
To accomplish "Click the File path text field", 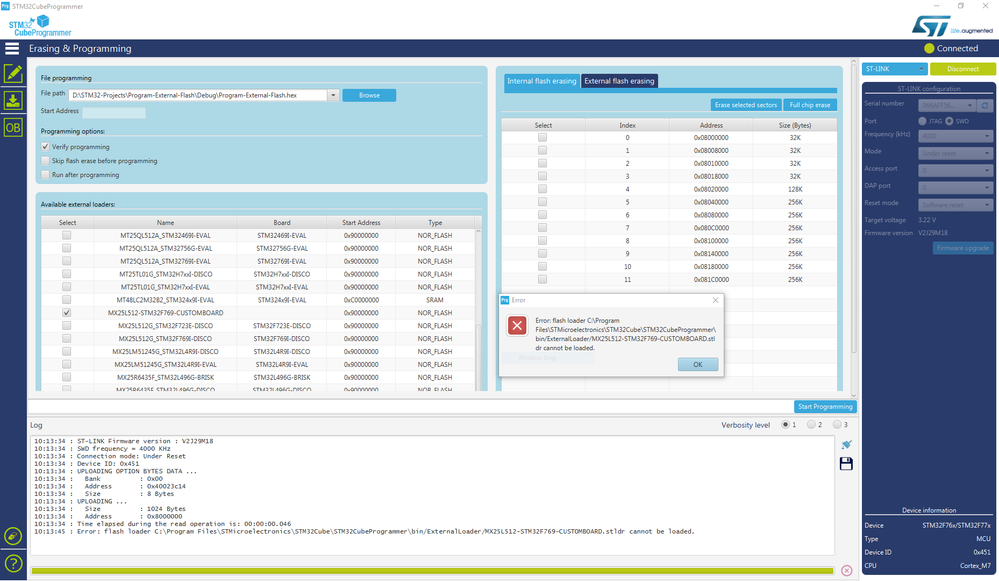I will click(x=199, y=95).
